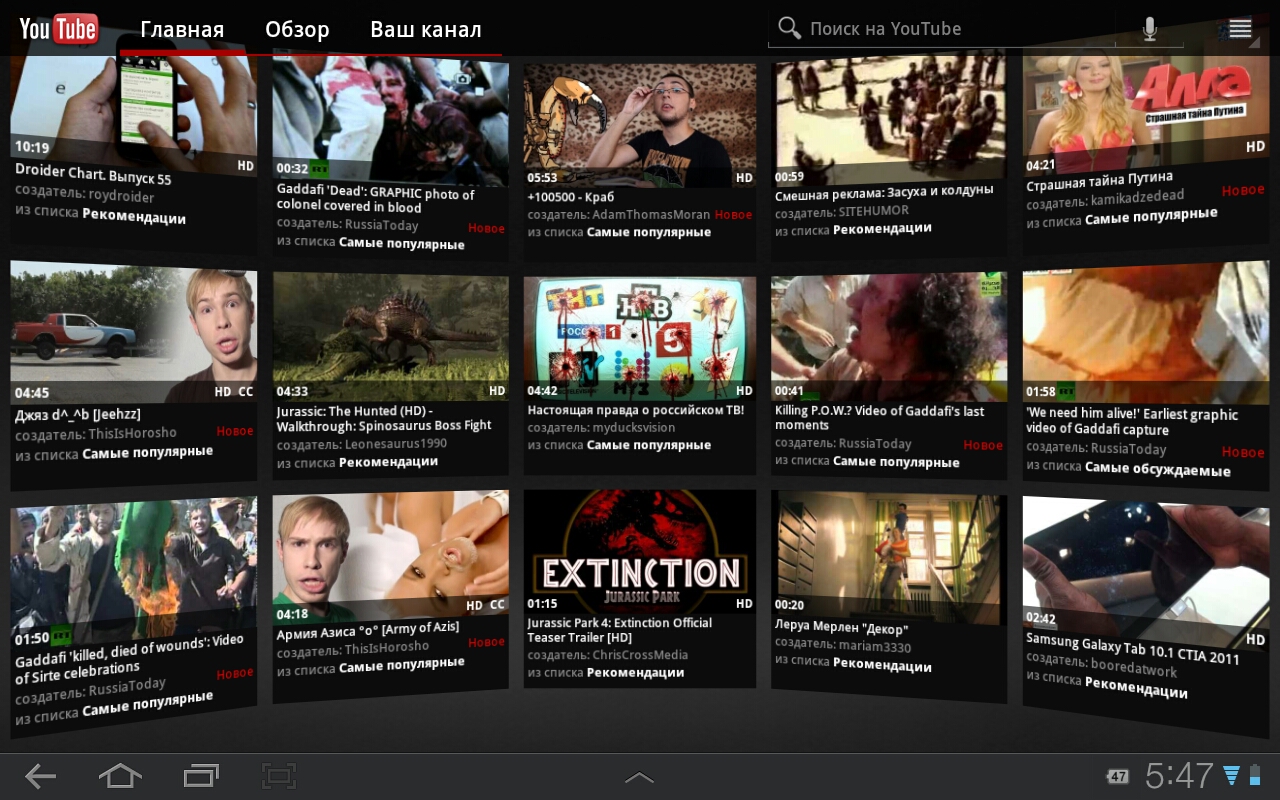Open the 'We need him alive!' thumbnail

(x=1145, y=334)
